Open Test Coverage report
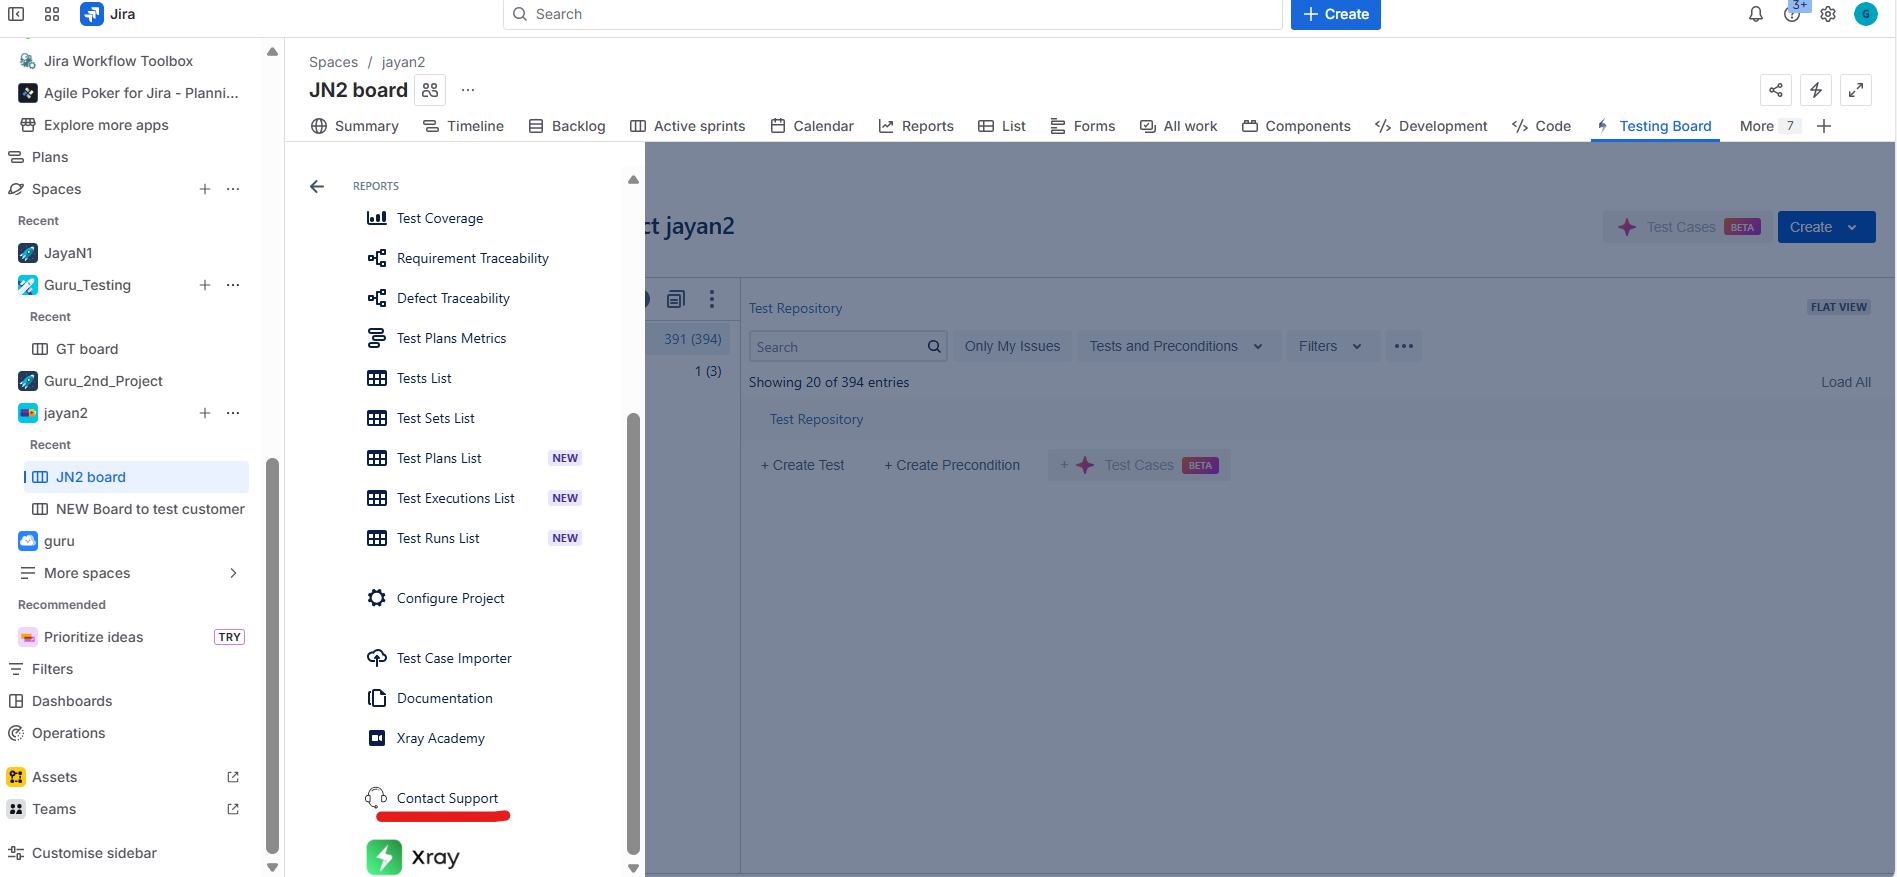This screenshot has height=877, width=1897. [439, 218]
